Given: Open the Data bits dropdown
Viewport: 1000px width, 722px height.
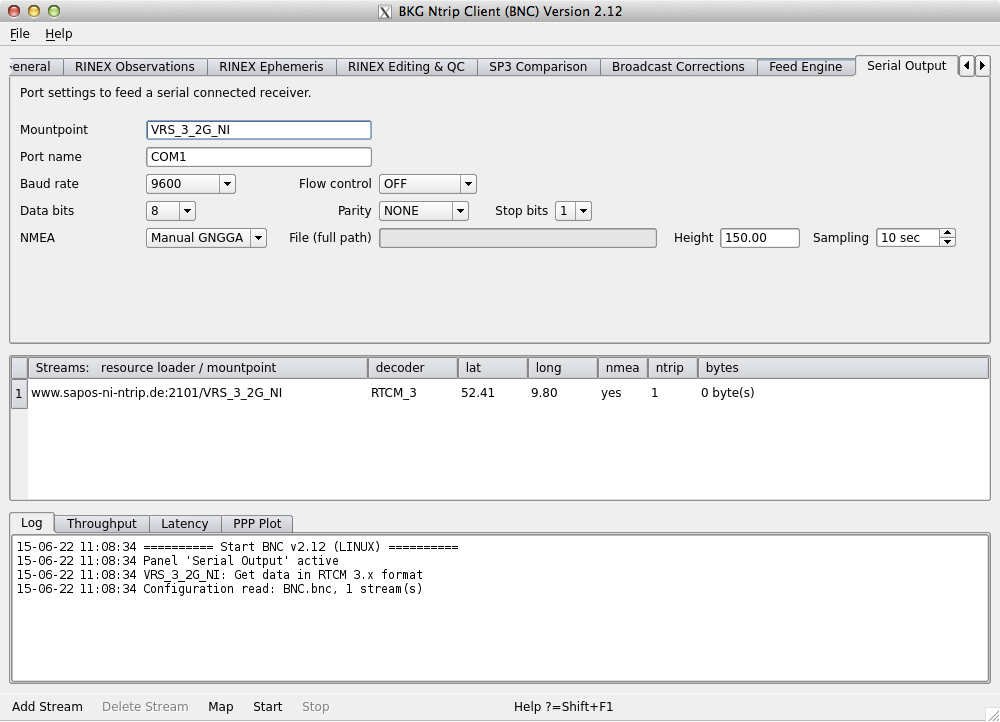Looking at the screenshot, I should click(171, 211).
